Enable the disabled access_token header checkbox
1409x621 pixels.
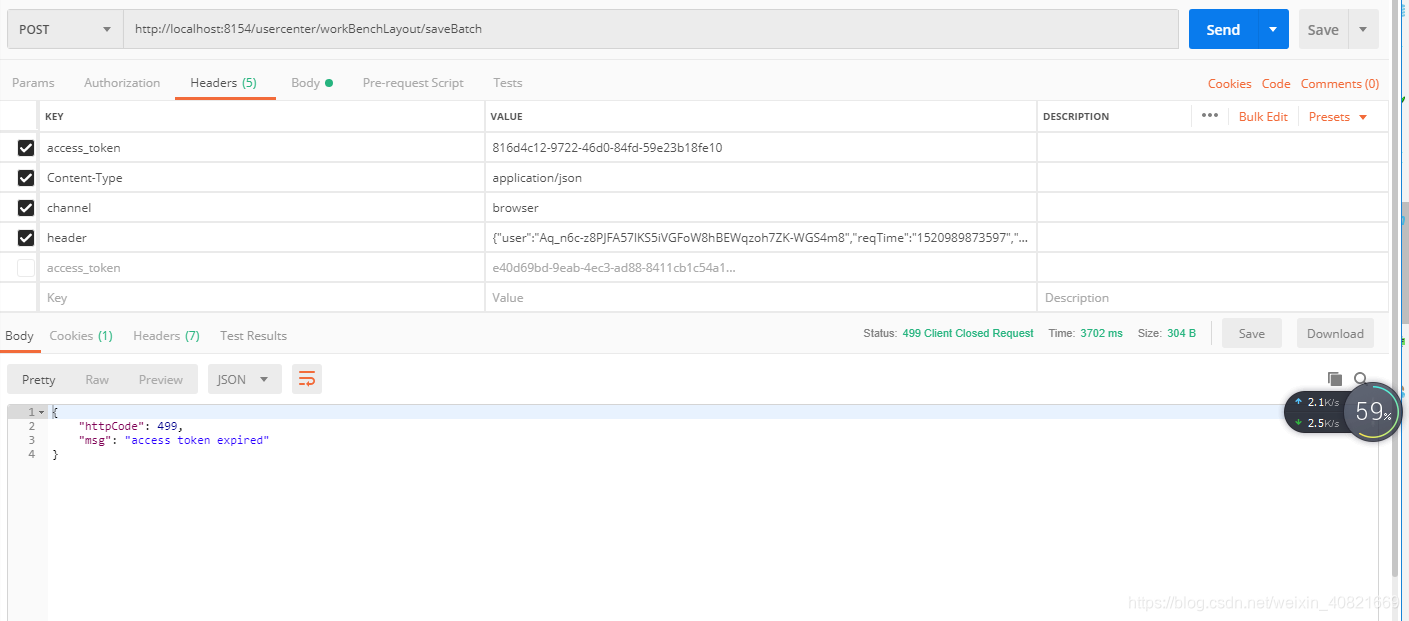coord(26,268)
